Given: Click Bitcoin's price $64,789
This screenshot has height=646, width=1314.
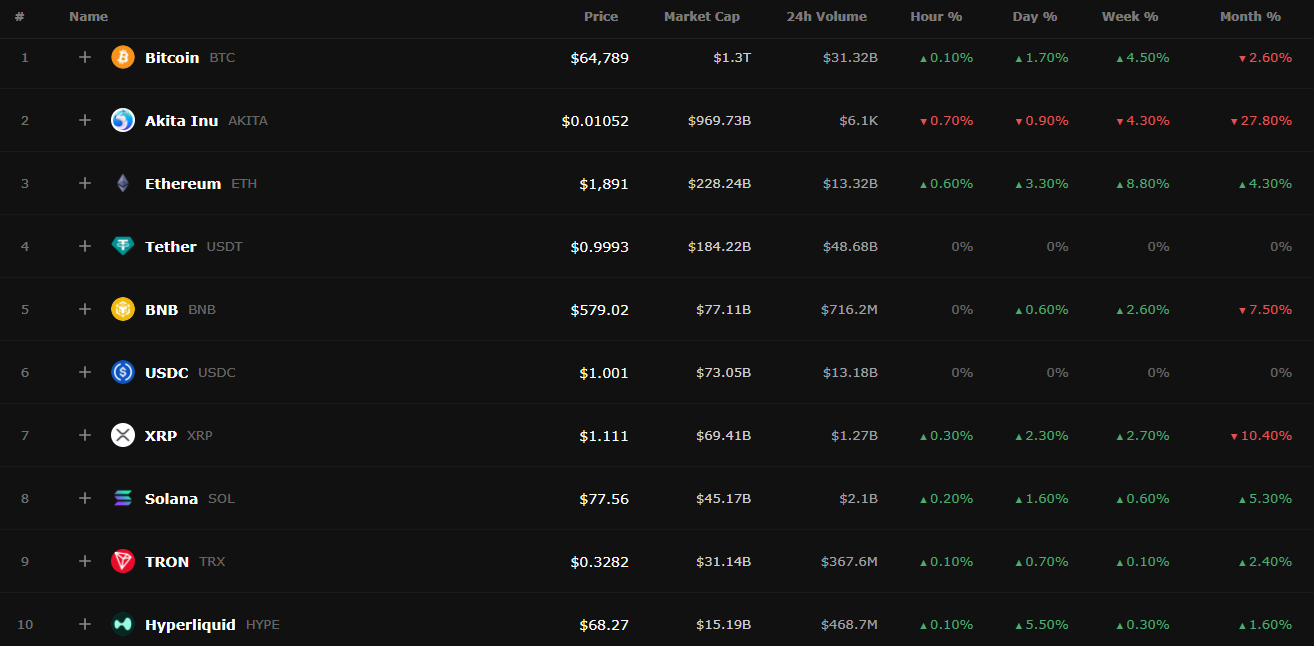Looking at the screenshot, I should tap(600, 58).
